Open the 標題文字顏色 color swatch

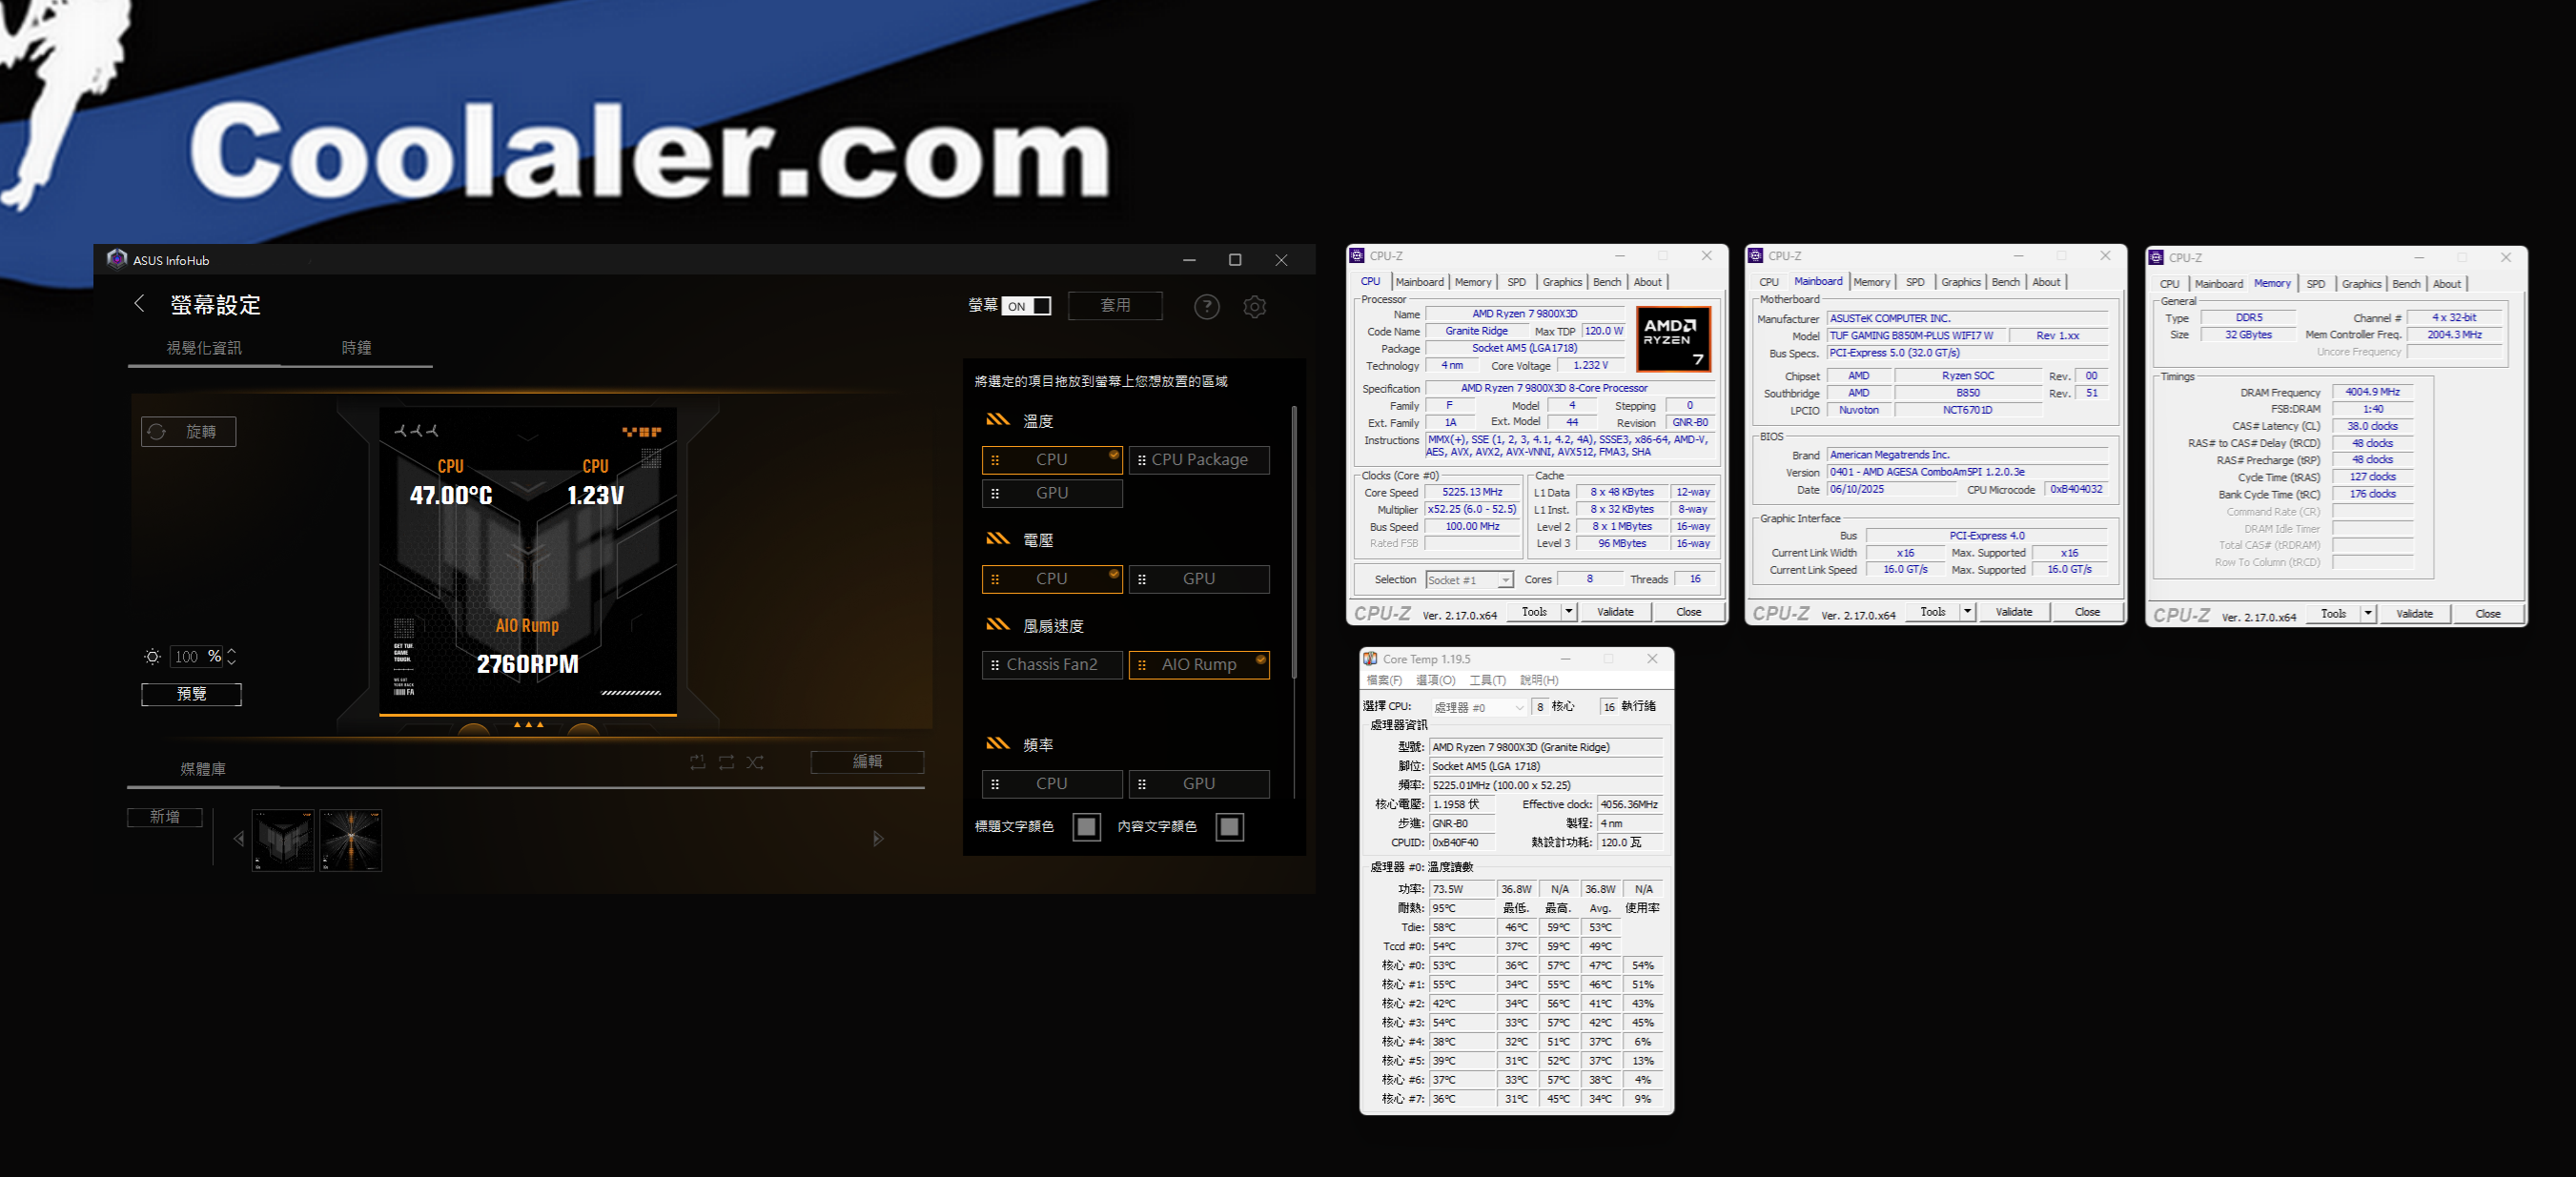pyautogui.click(x=1086, y=827)
